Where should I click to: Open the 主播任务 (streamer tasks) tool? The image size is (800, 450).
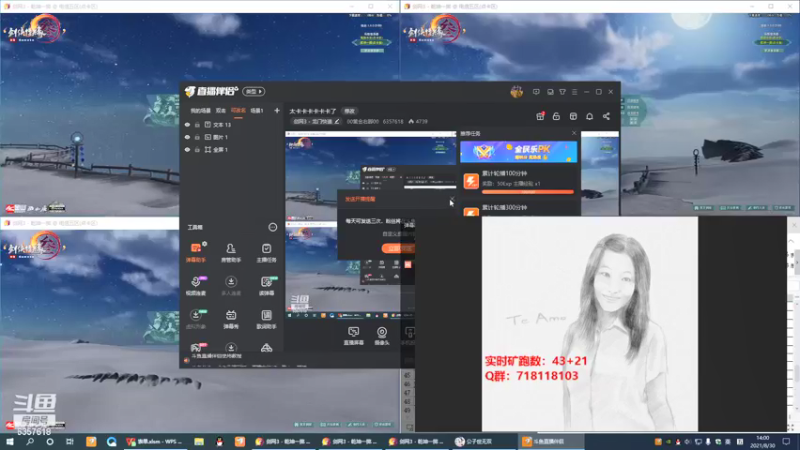(x=266, y=253)
